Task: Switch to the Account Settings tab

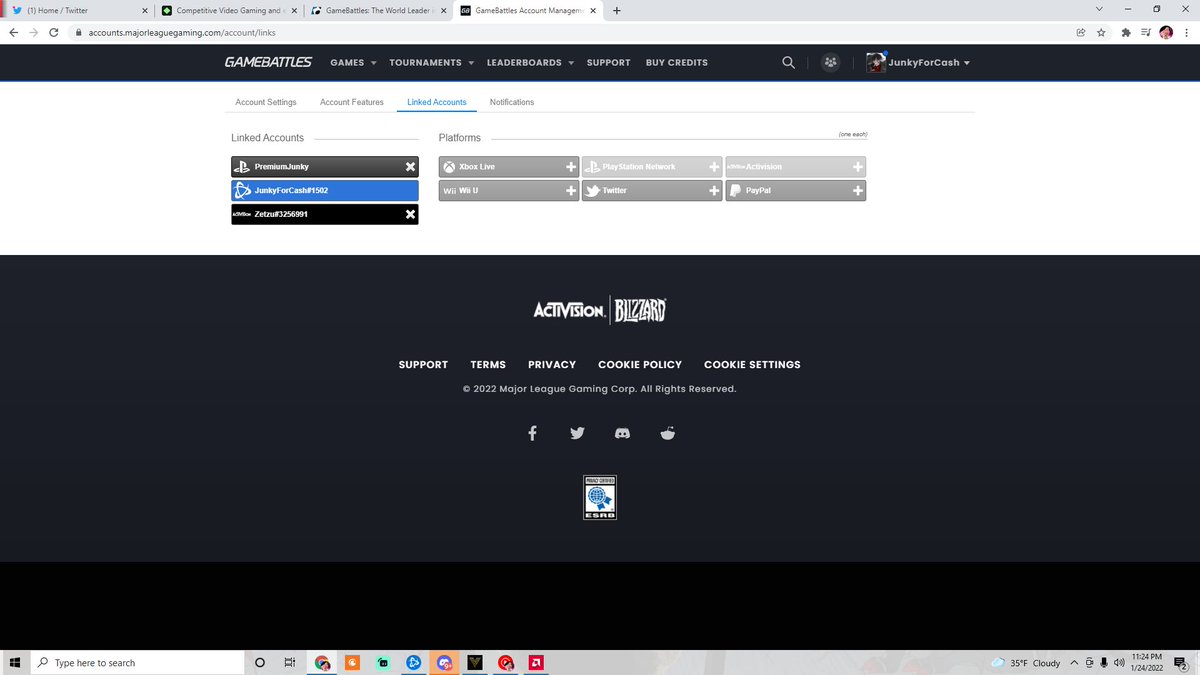Action: [266, 102]
